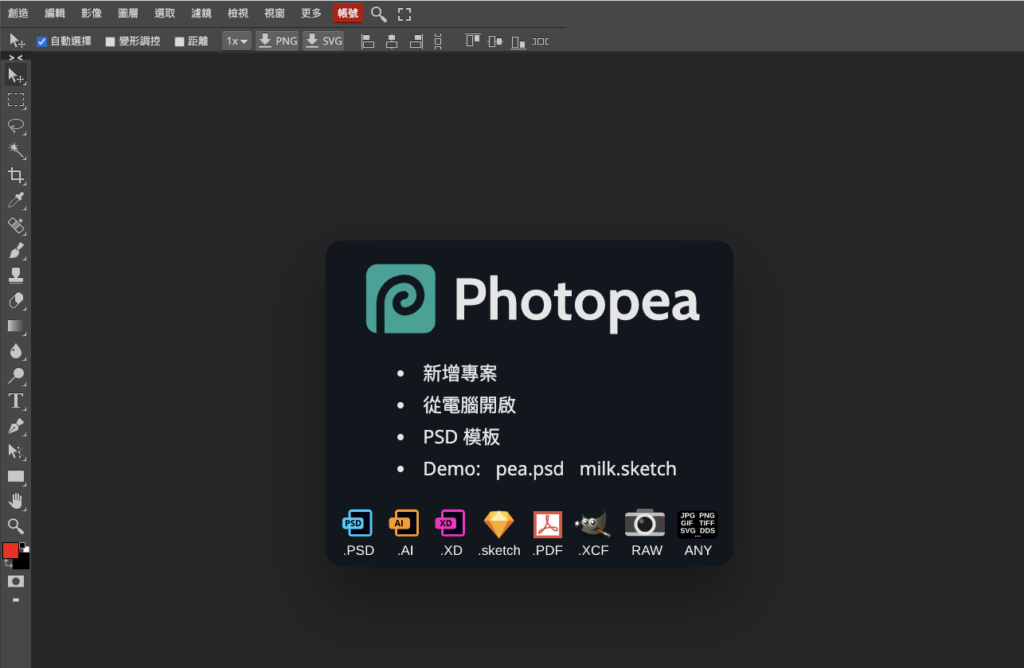Align vertical centers icon in options bar
1024x668 pixels.
tap(495, 41)
